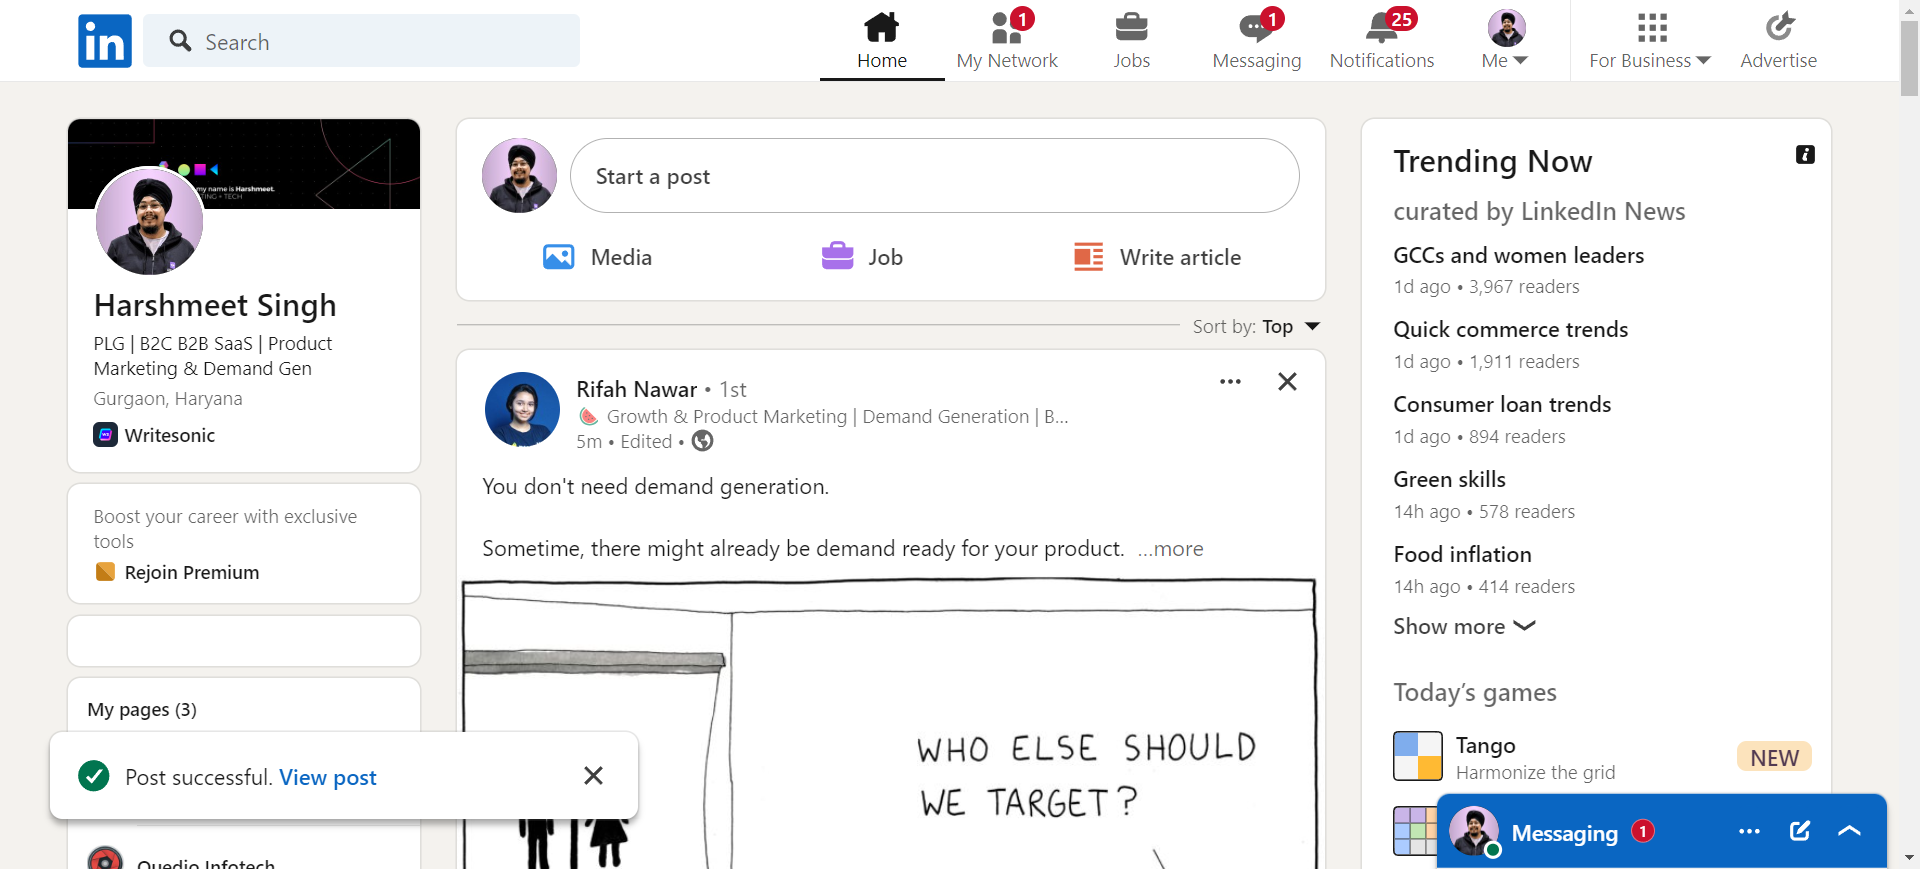Open Notifications bell with 25 badge
Image resolution: width=1920 pixels, height=869 pixels.
click(1385, 27)
